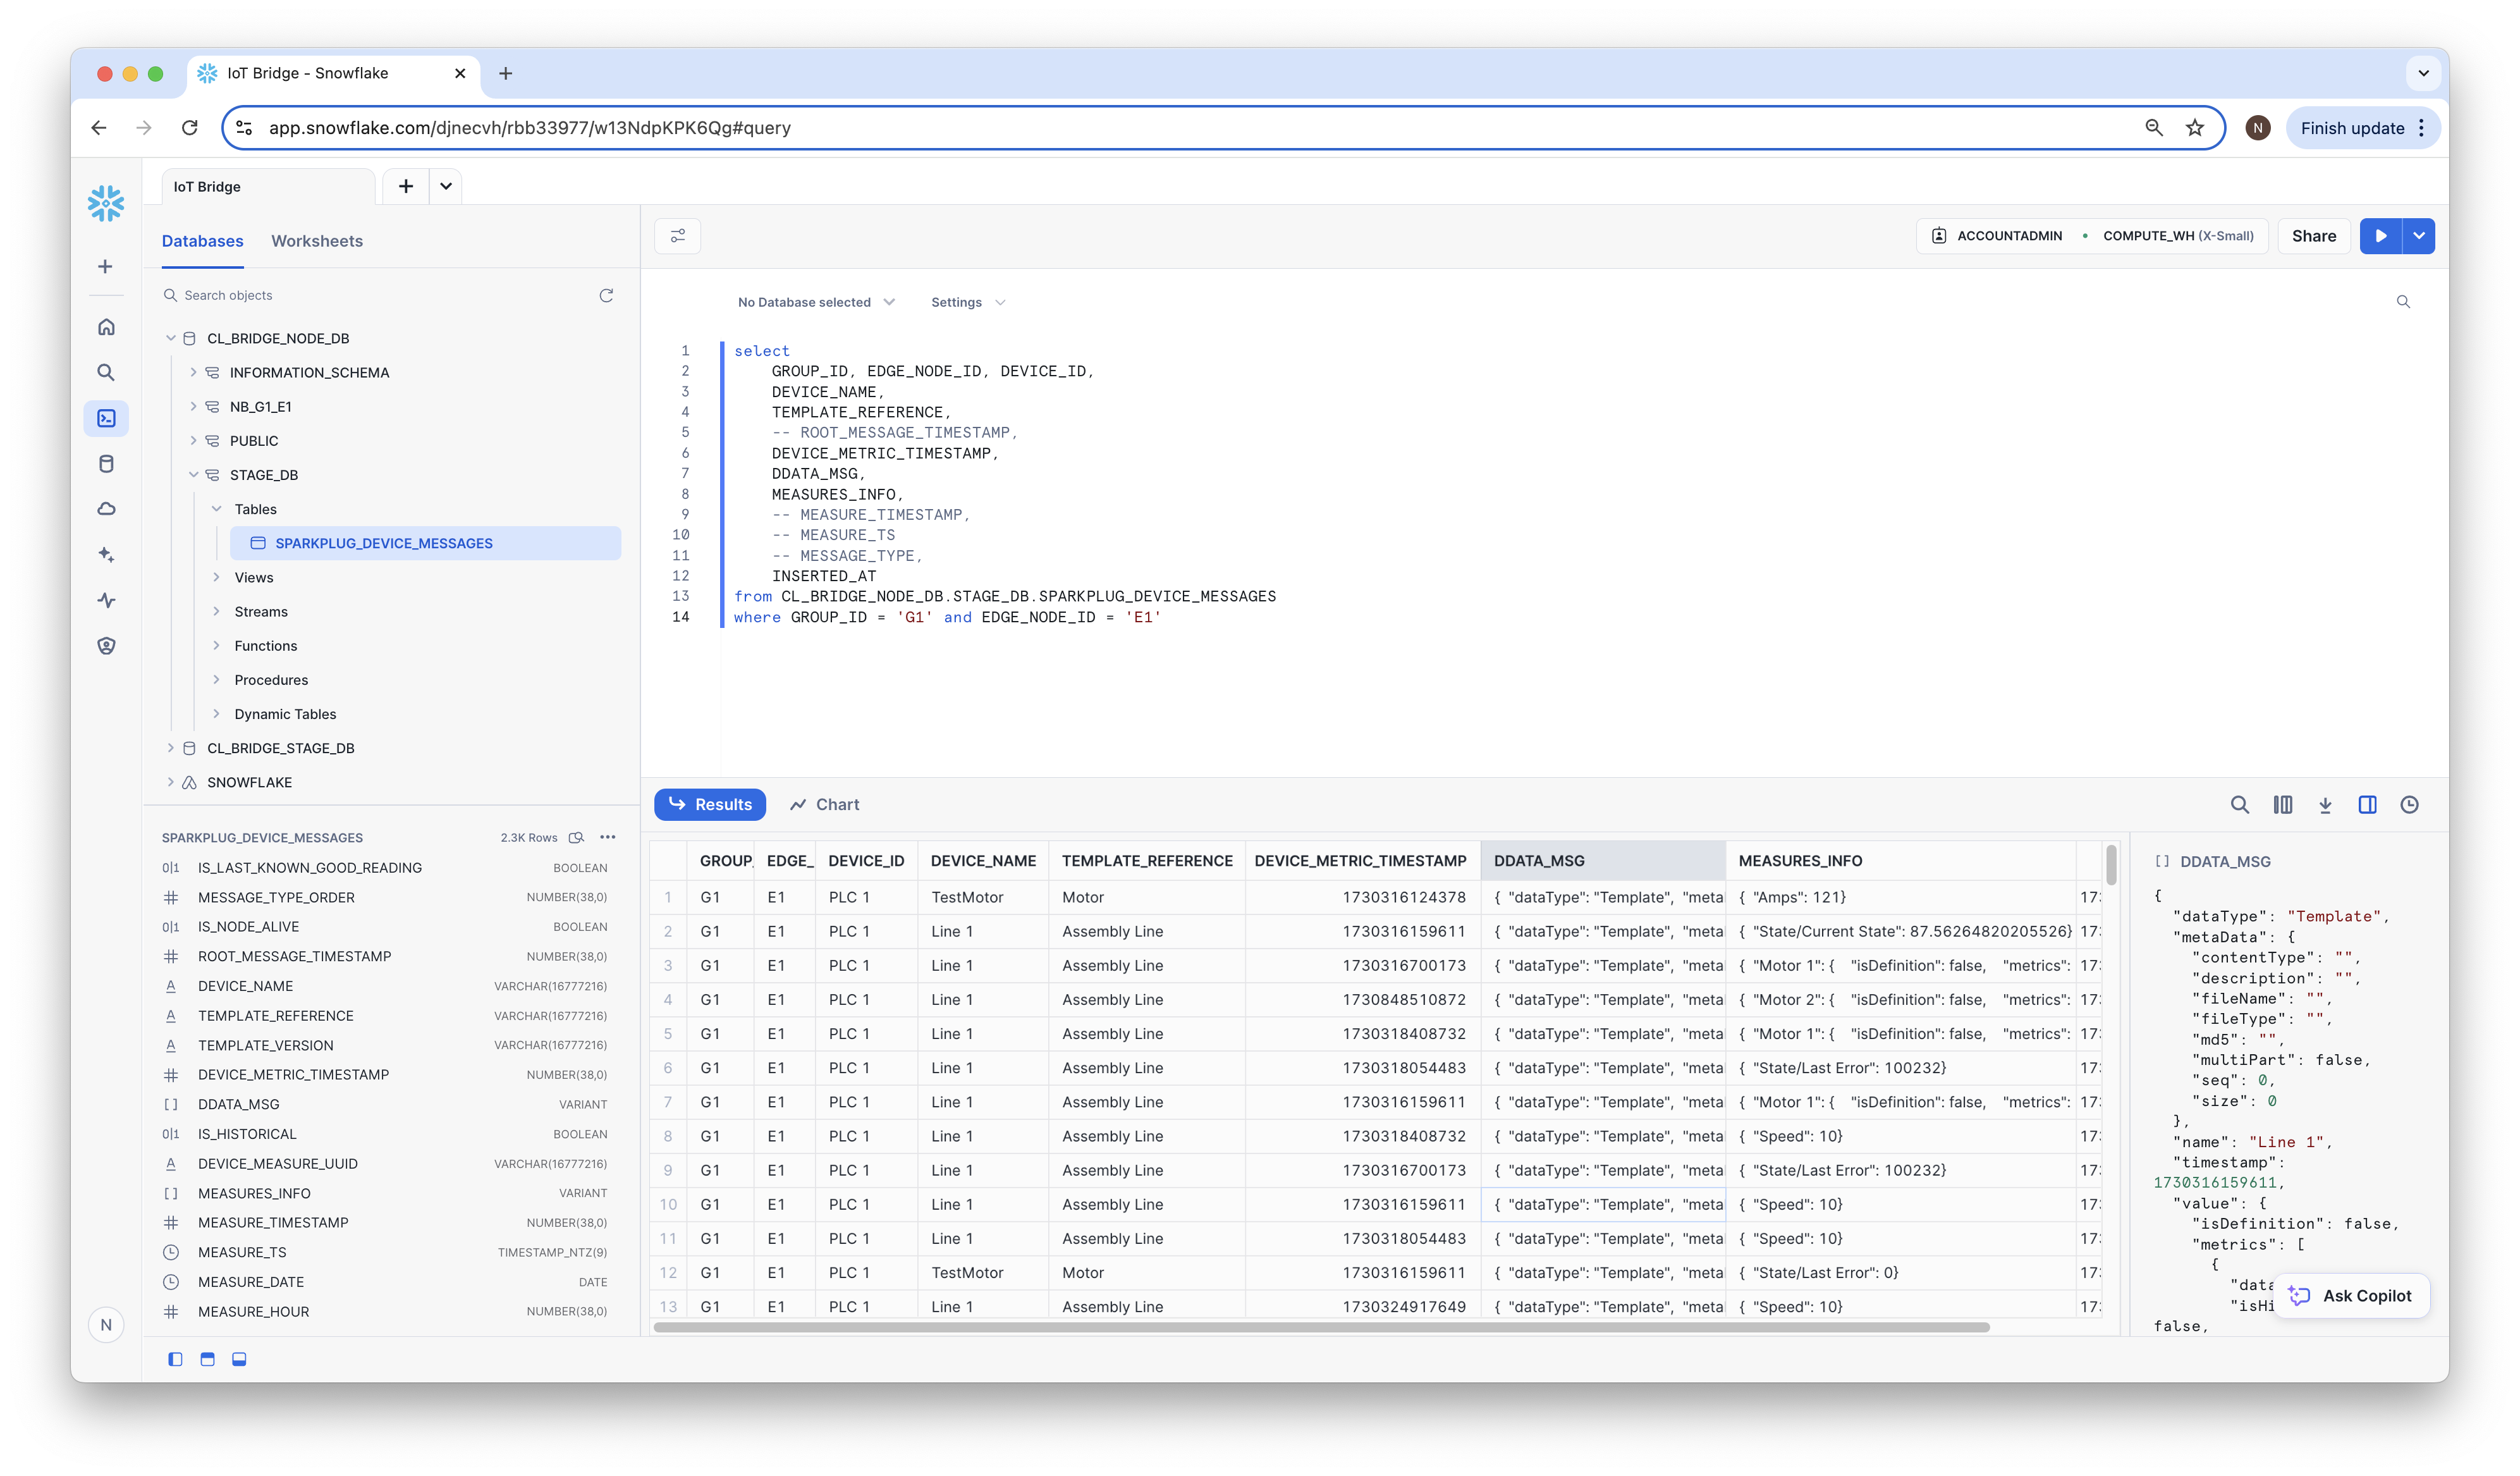Viewport: 2520px width, 1476px height.
Task: Download results using the download icon
Action: [x=2325, y=805]
